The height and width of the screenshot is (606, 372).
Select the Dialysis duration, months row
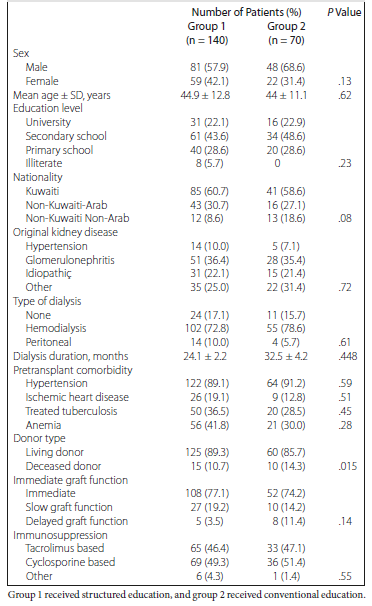tap(185, 356)
